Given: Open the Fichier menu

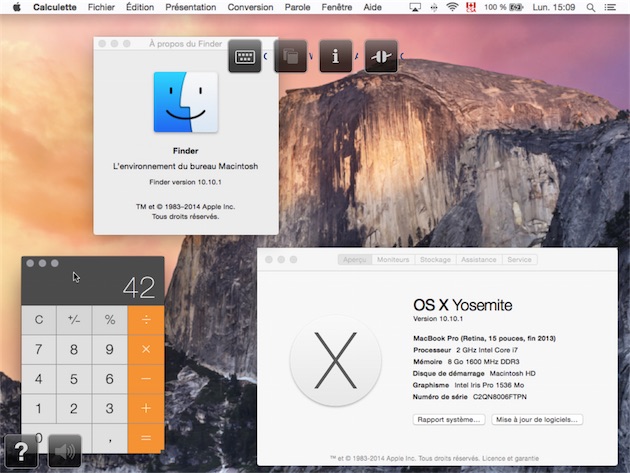Looking at the screenshot, I should click(101, 7).
